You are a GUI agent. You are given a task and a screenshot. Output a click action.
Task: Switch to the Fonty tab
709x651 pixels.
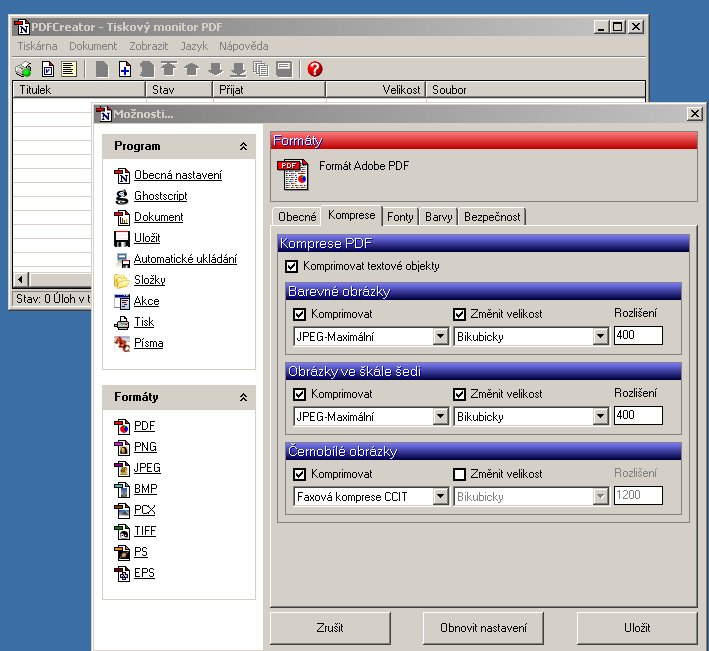click(x=400, y=217)
